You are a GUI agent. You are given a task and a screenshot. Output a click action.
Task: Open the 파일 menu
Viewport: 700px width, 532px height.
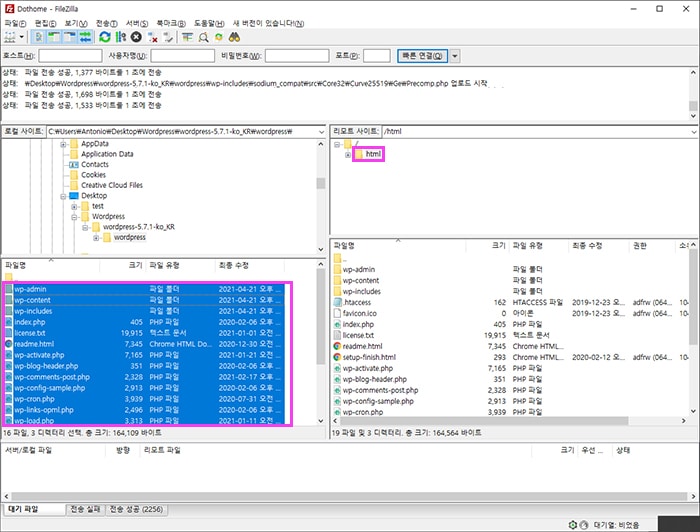tap(15, 23)
